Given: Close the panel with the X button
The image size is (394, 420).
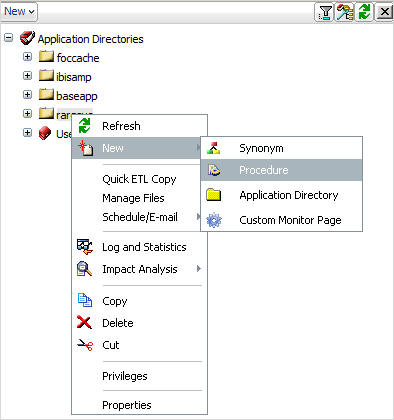Looking at the screenshot, I should point(384,12).
